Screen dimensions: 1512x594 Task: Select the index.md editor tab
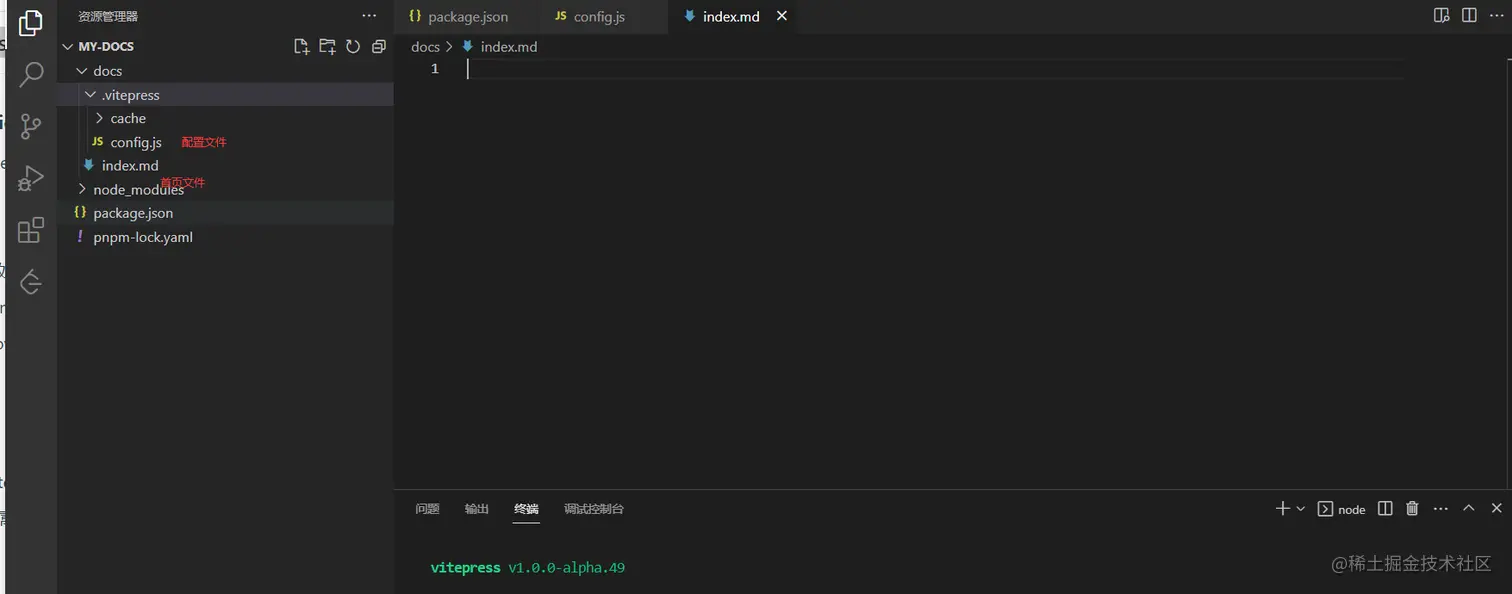731,17
